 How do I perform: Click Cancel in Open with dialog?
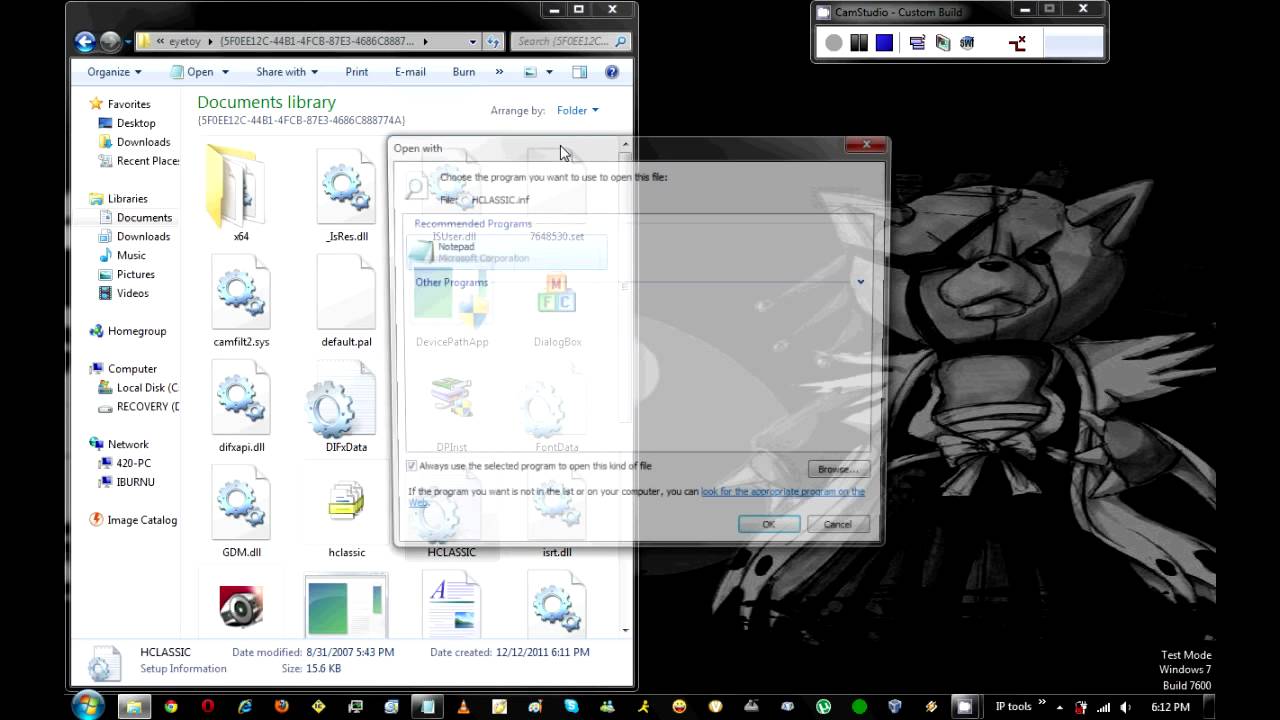[838, 524]
